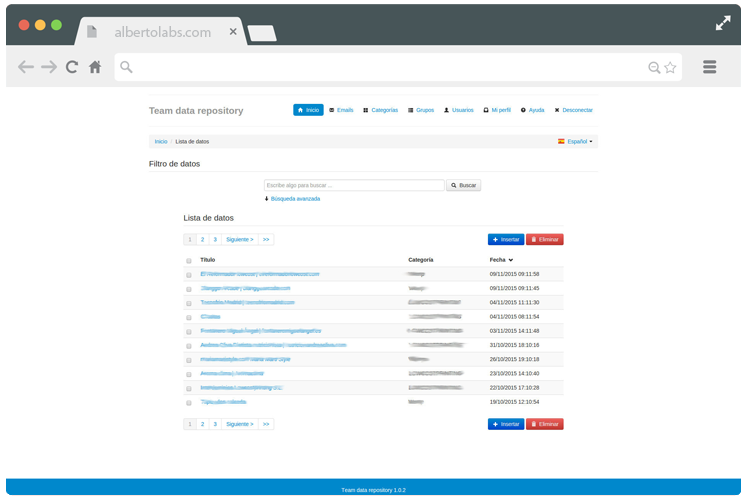The image size is (750, 500).
Task: Go to page 3 in bottom pagination
Action: point(215,424)
